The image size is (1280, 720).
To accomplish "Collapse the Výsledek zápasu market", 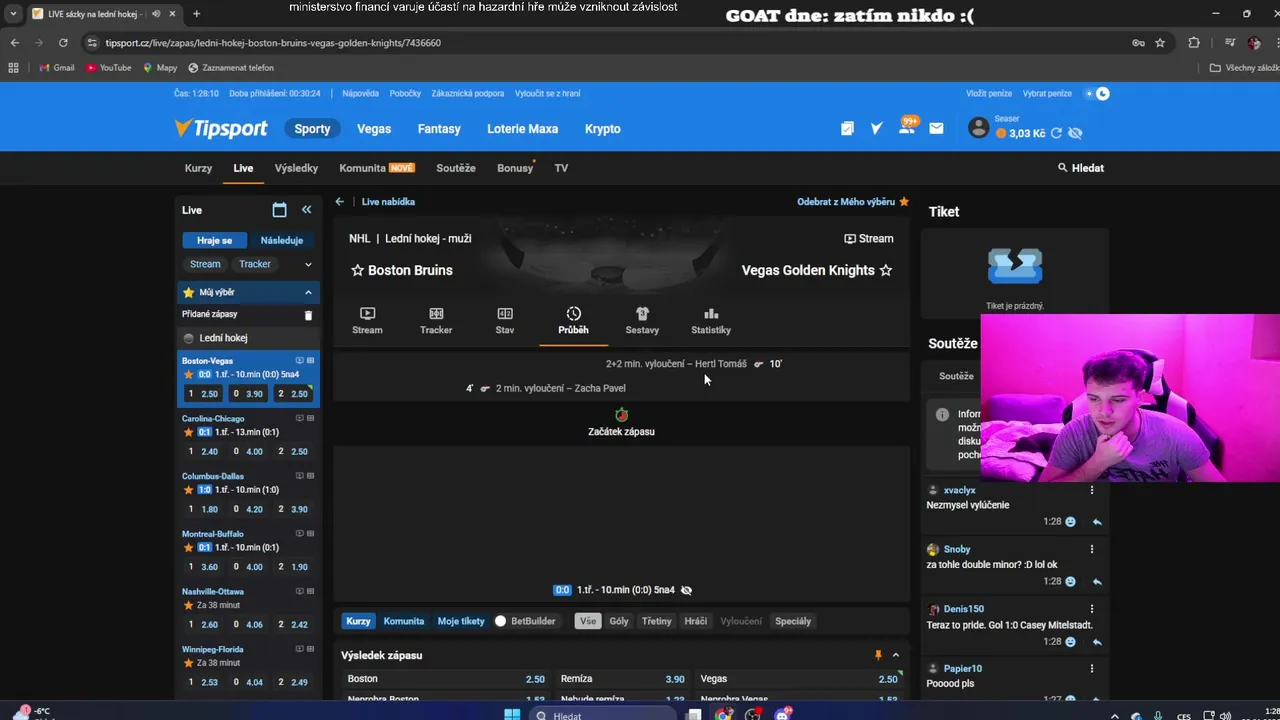I will pyautogui.click(x=896, y=655).
